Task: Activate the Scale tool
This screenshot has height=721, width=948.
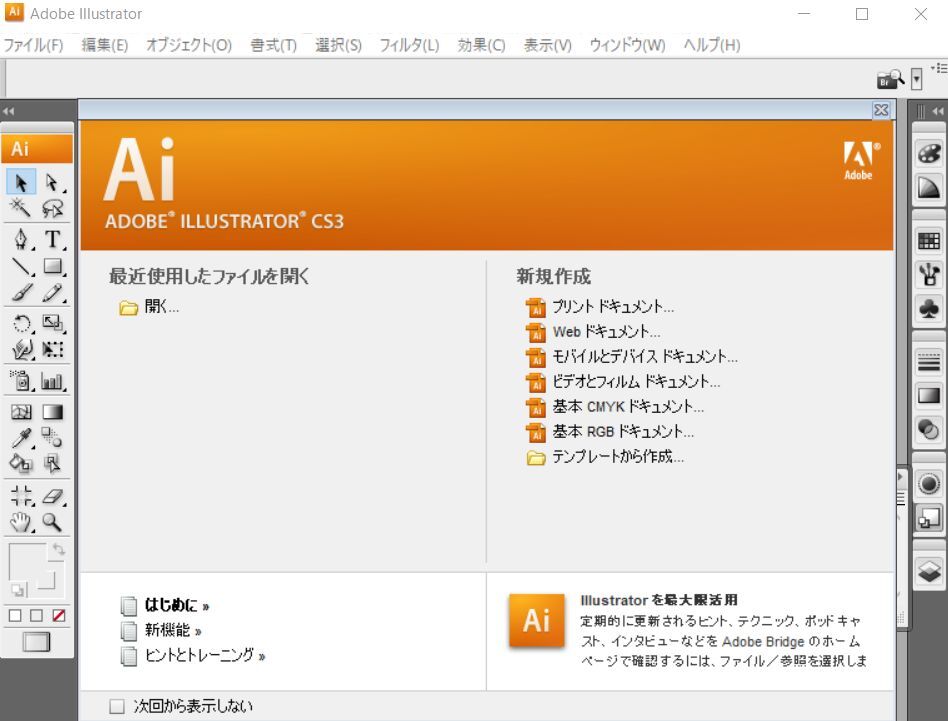Action: (x=53, y=323)
